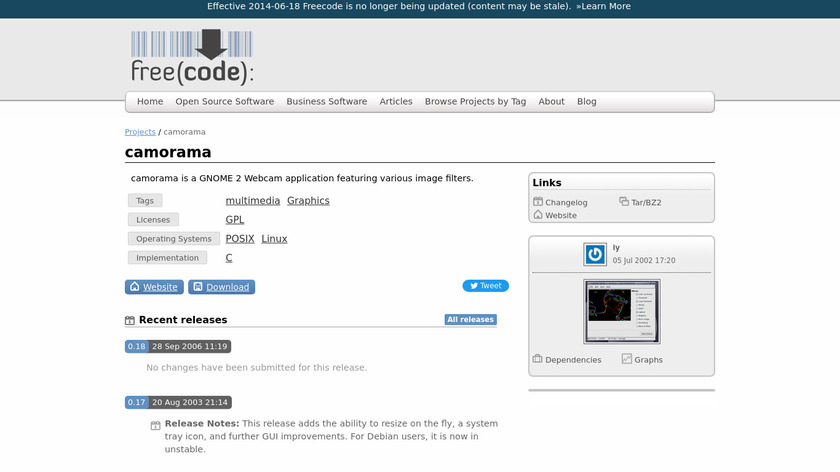Click the Tar/BZ2 download icon

(624, 201)
